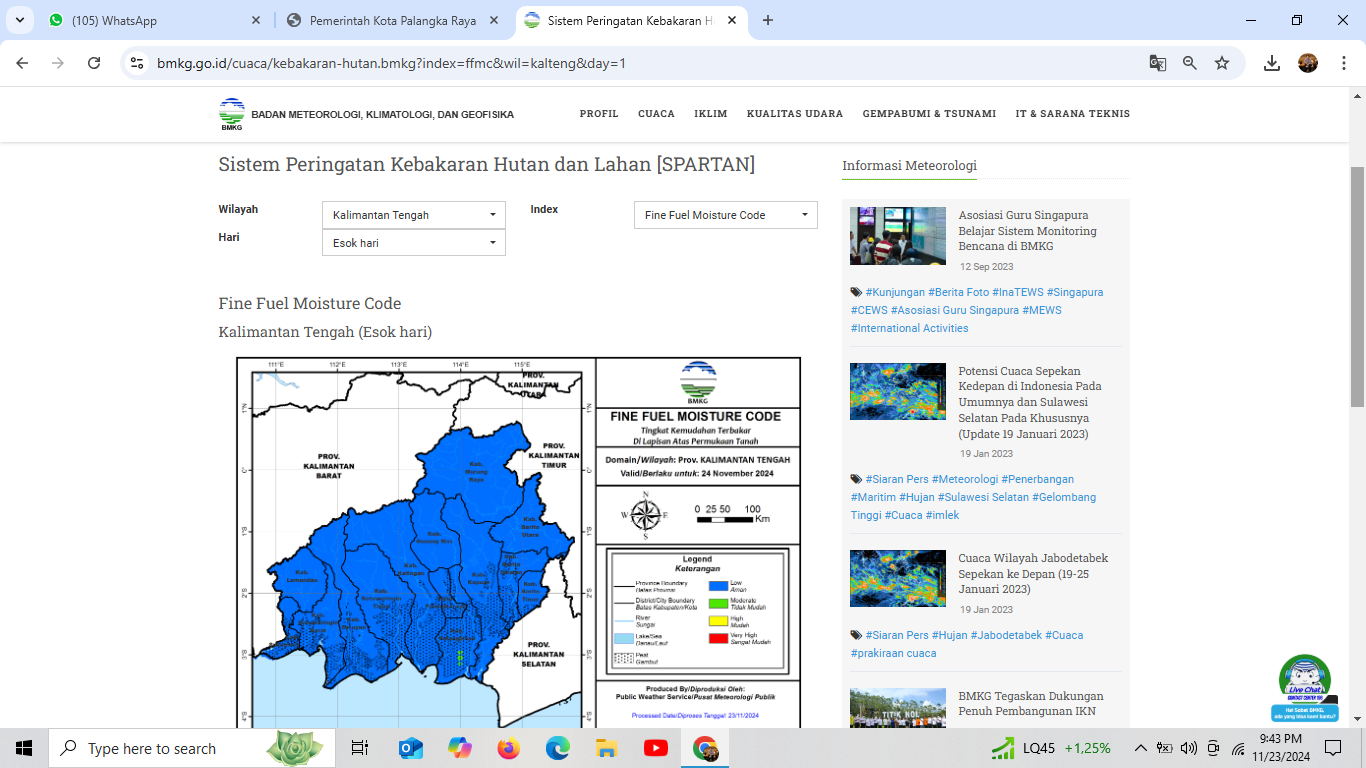Open the KUALITAS UDARA menu
The width and height of the screenshot is (1366, 768).
coord(795,114)
